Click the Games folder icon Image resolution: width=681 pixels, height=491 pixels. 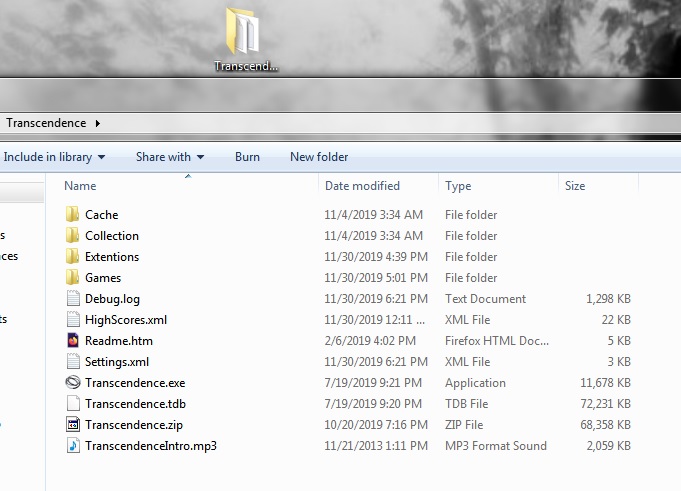pyautogui.click(x=73, y=277)
